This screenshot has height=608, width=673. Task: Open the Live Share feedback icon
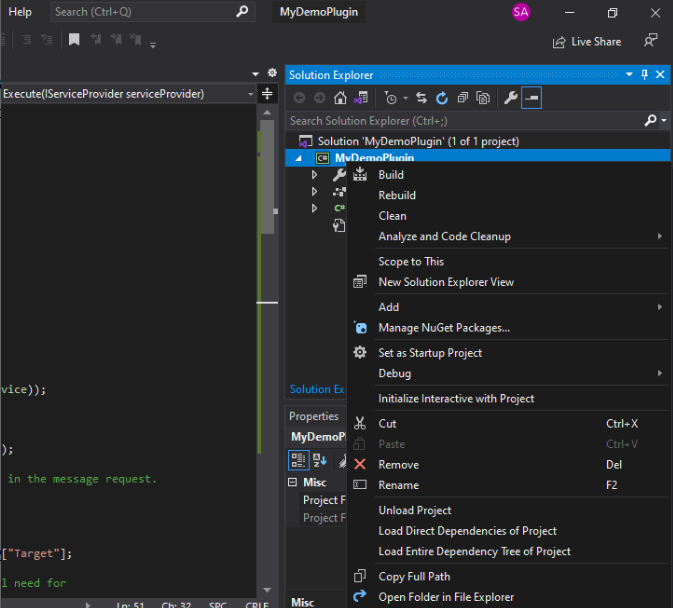[651, 41]
